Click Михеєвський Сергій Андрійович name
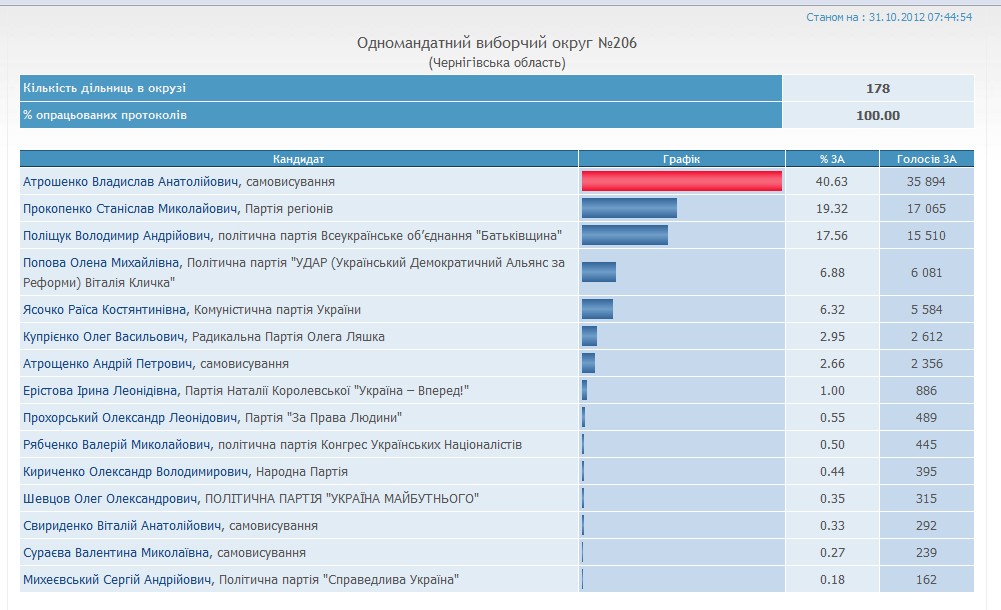The image size is (1001, 610). (x=117, y=580)
